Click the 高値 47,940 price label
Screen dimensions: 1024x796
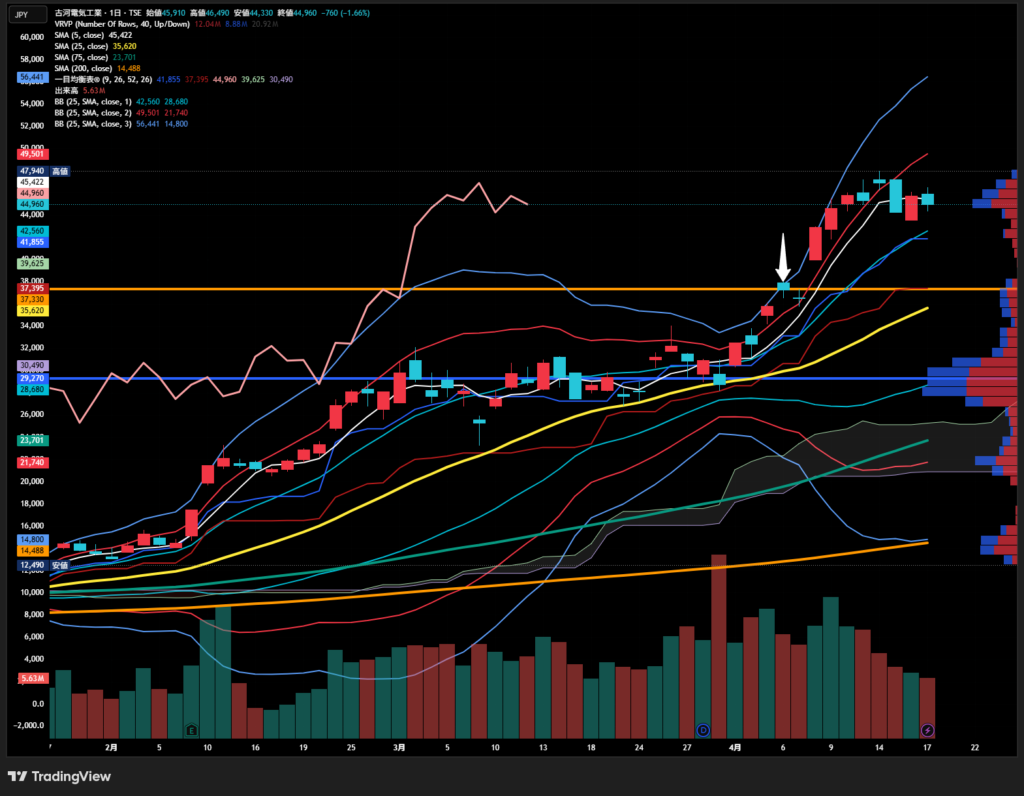coord(32,171)
